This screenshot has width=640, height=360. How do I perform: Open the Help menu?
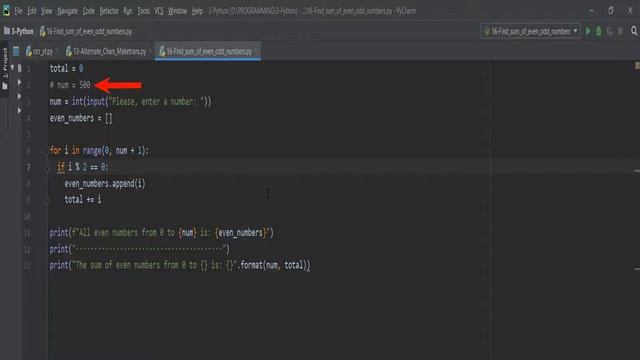click(197, 11)
